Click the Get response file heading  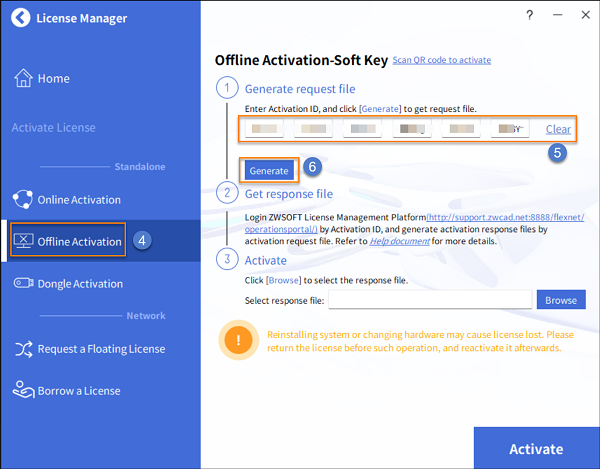coord(289,194)
